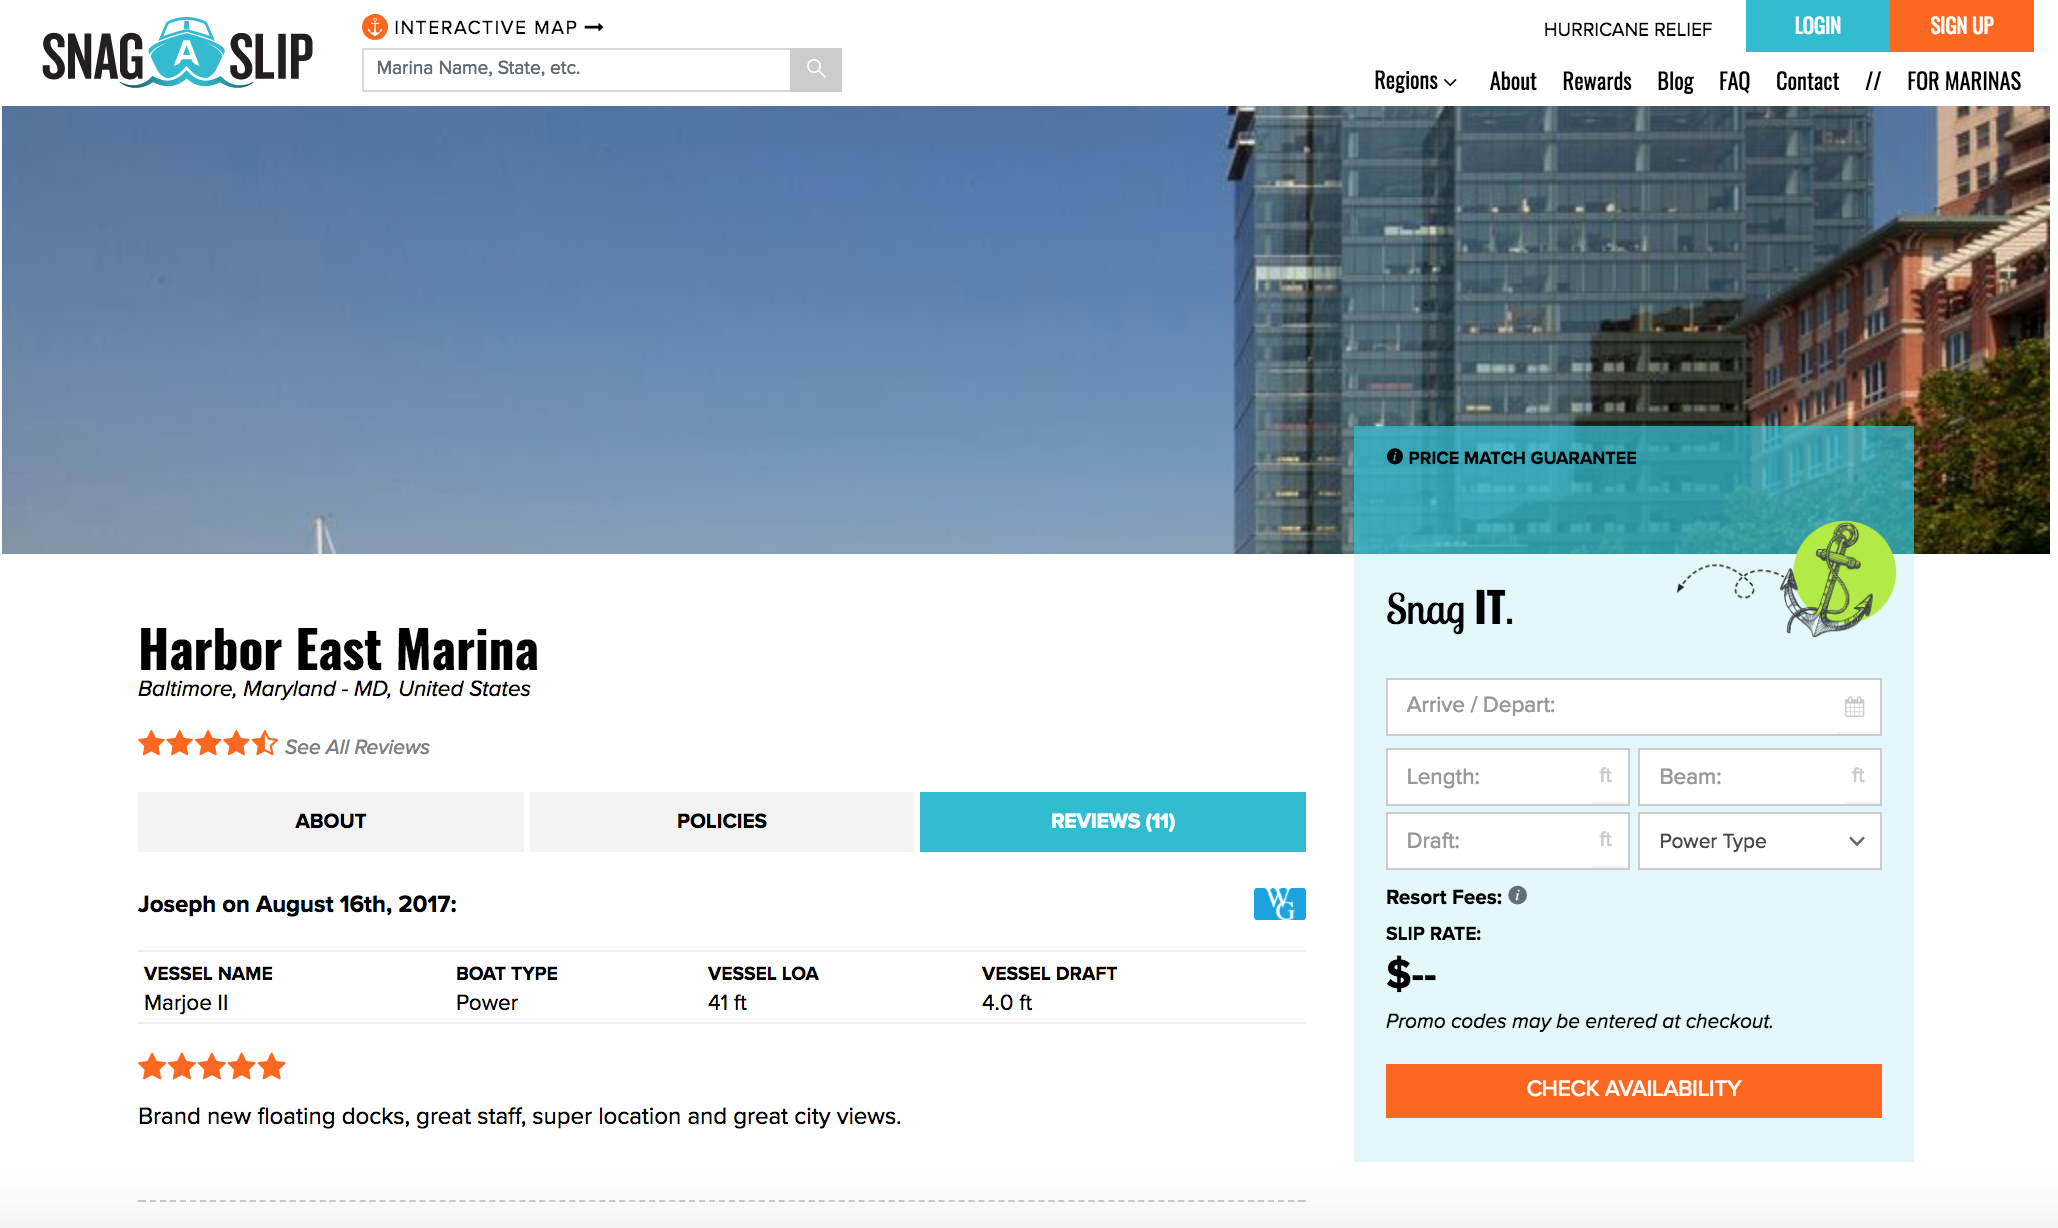Select the Reviews (11) tab
Viewport: 2058px width, 1228px height.
tap(1113, 822)
